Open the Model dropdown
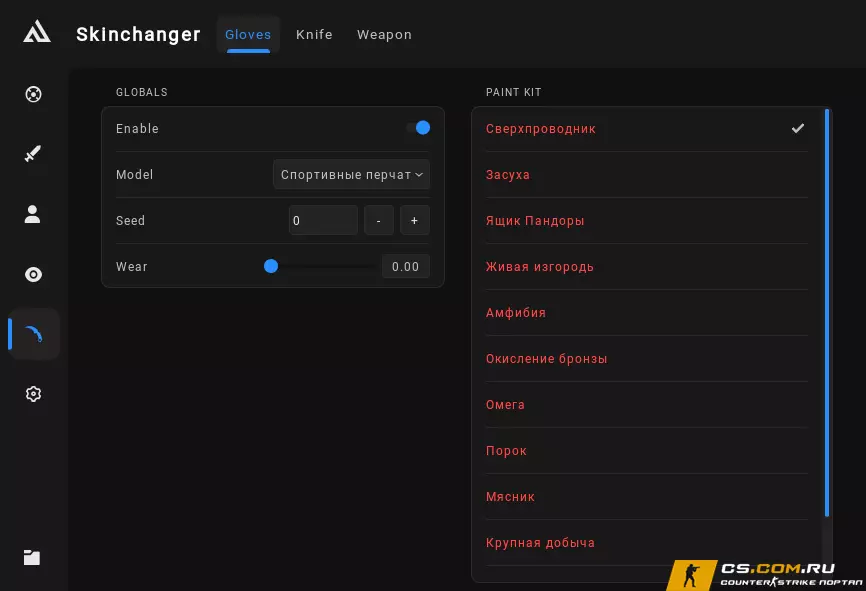The width and height of the screenshot is (866, 591). 351,175
